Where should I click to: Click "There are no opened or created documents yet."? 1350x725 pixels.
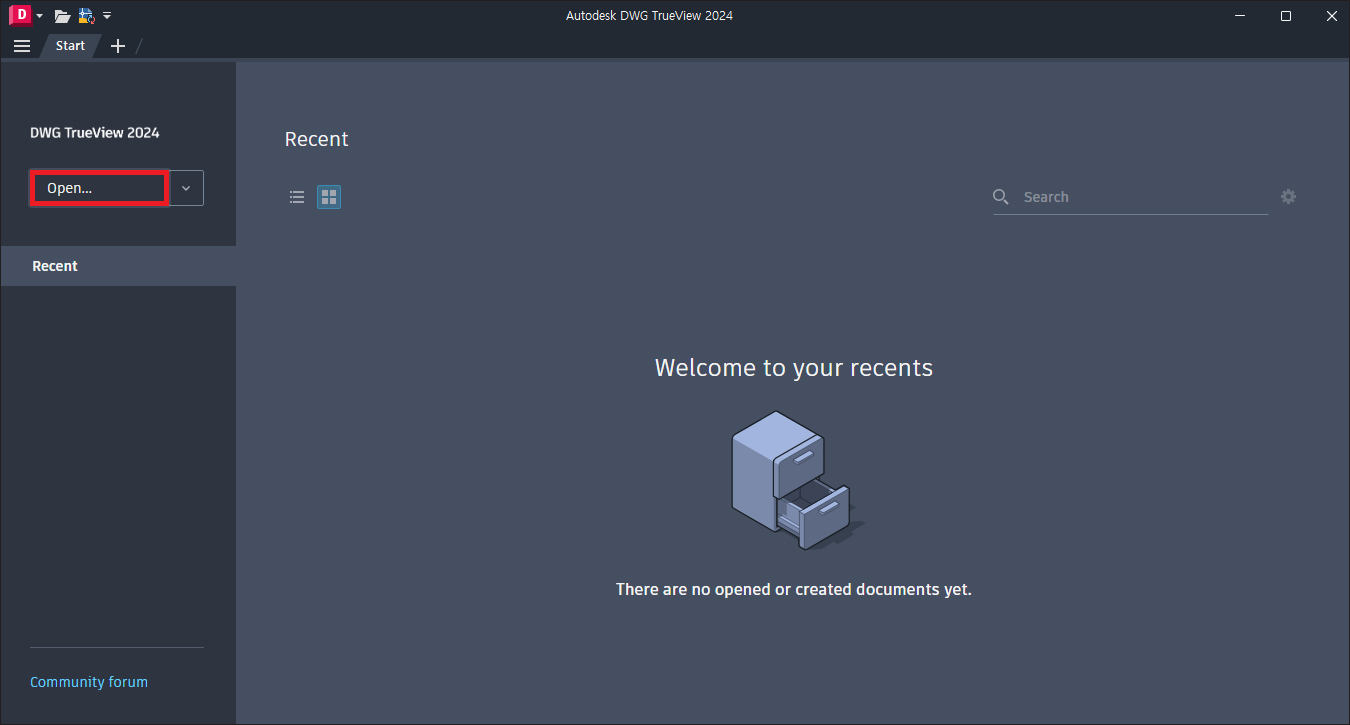(794, 590)
